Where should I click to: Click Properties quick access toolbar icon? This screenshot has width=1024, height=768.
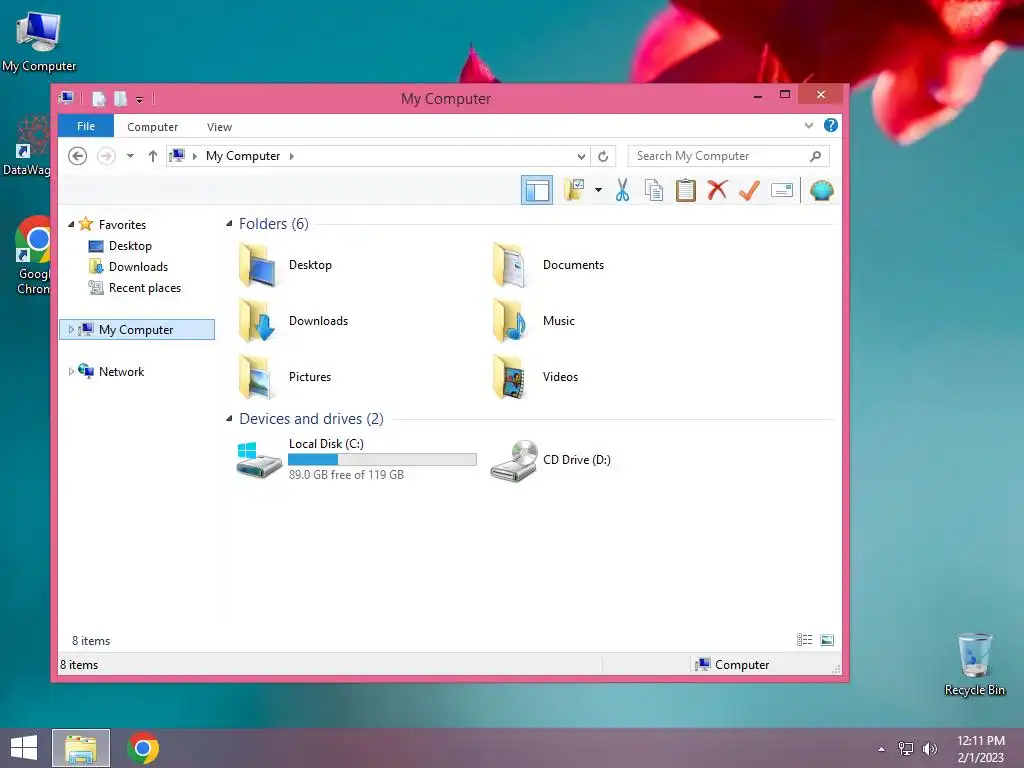pyautogui.click(x=99, y=99)
